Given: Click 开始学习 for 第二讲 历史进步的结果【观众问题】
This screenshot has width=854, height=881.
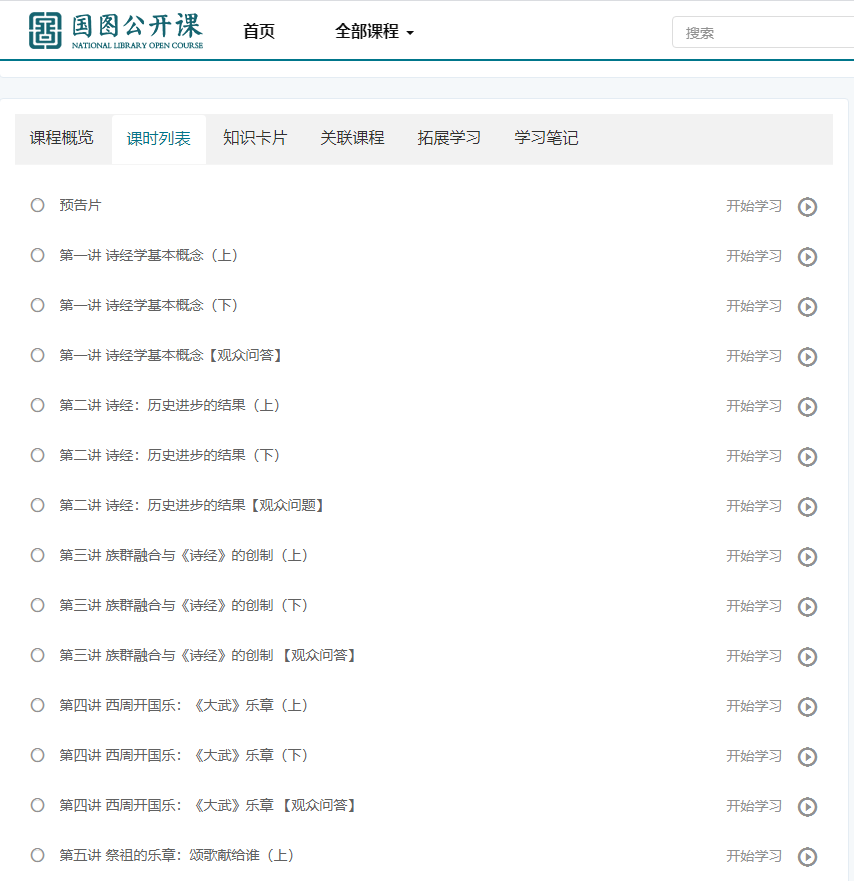Looking at the screenshot, I should (x=754, y=506).
